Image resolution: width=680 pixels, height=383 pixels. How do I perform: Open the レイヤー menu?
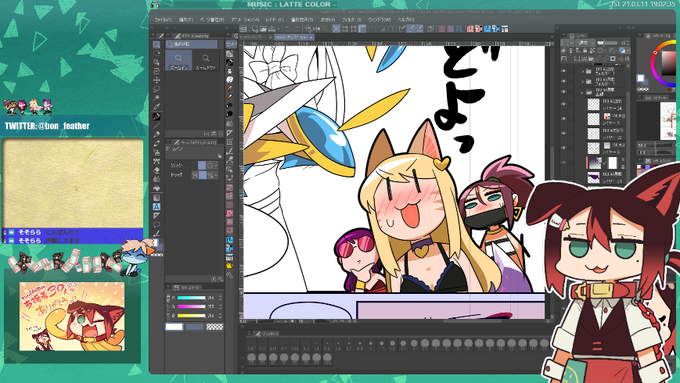(274, 20)
